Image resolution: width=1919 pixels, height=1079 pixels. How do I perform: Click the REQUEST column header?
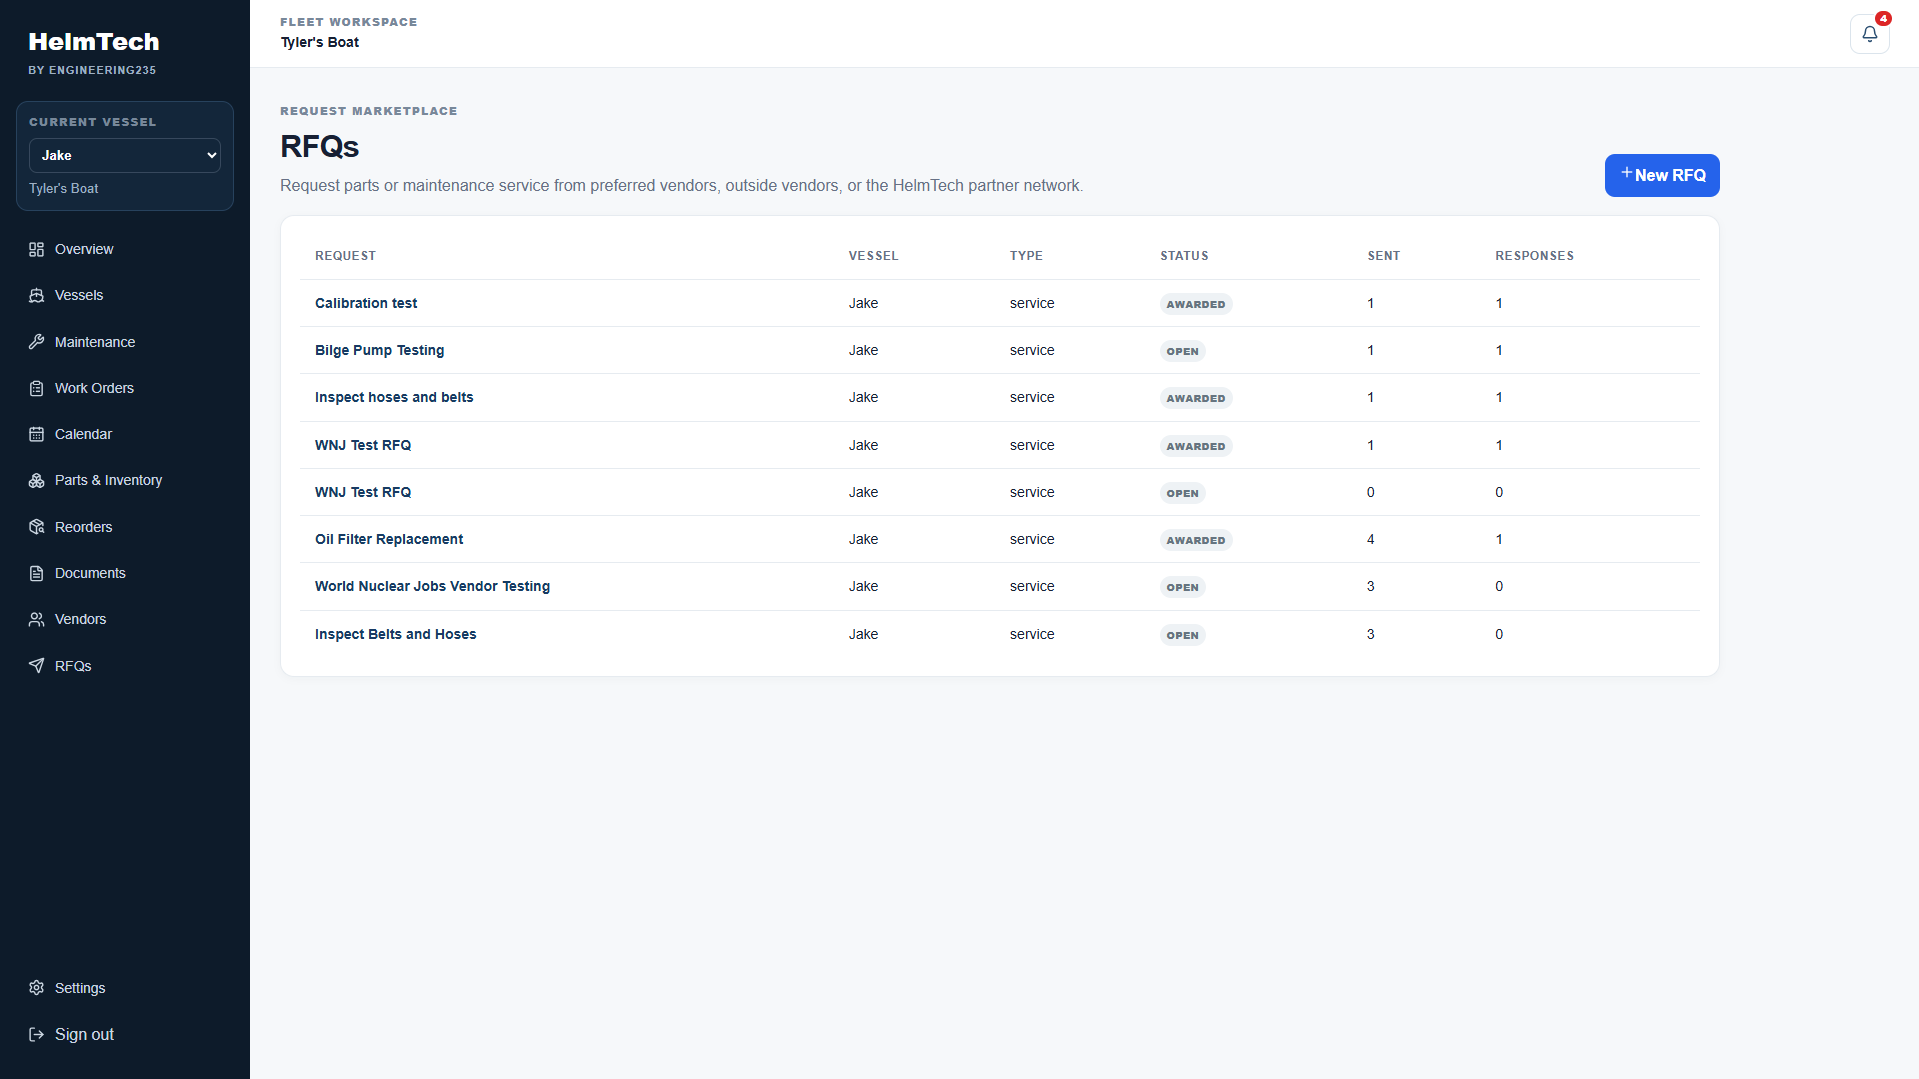tap(345, 256)
